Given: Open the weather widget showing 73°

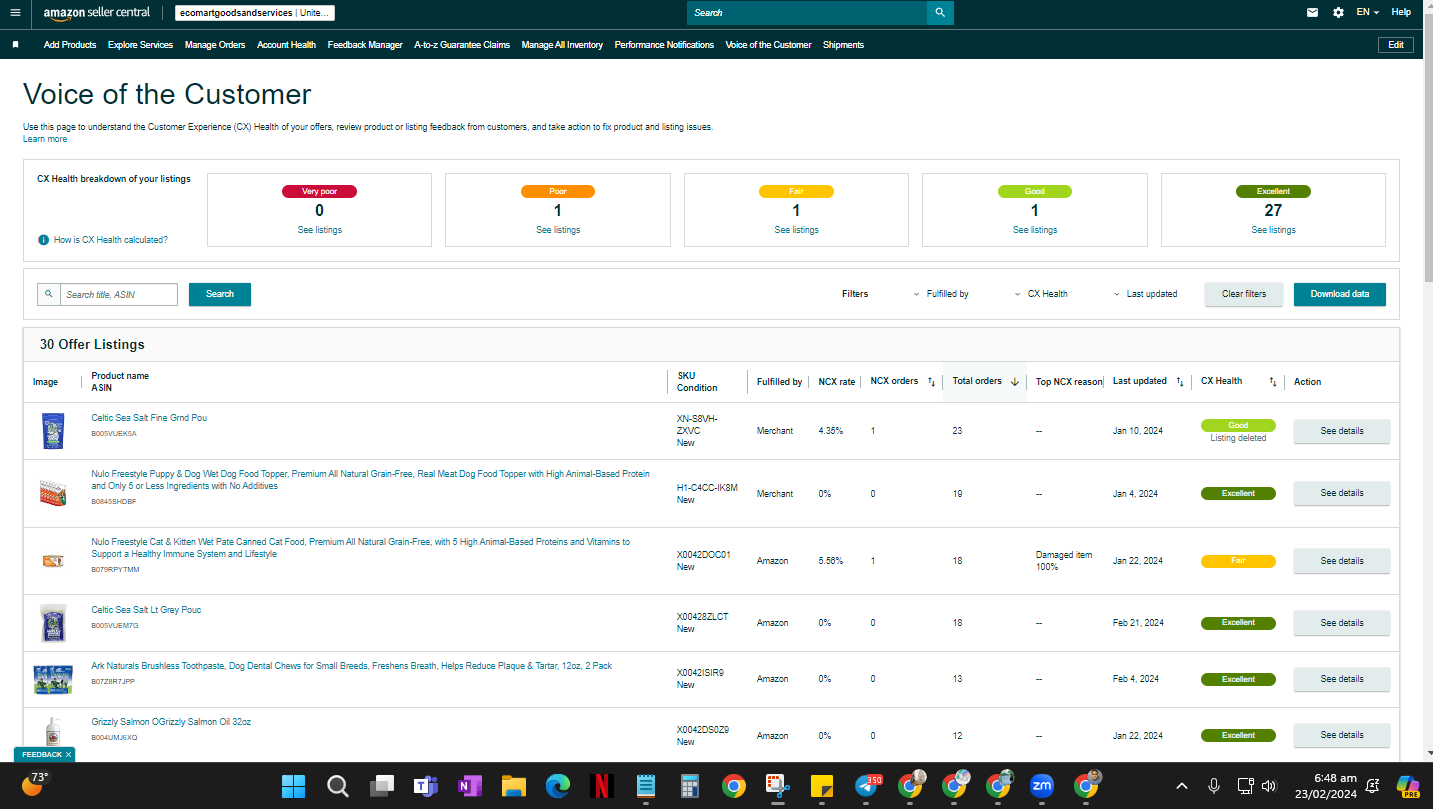Looking at the screenshot, I should [x=34, y=784].
